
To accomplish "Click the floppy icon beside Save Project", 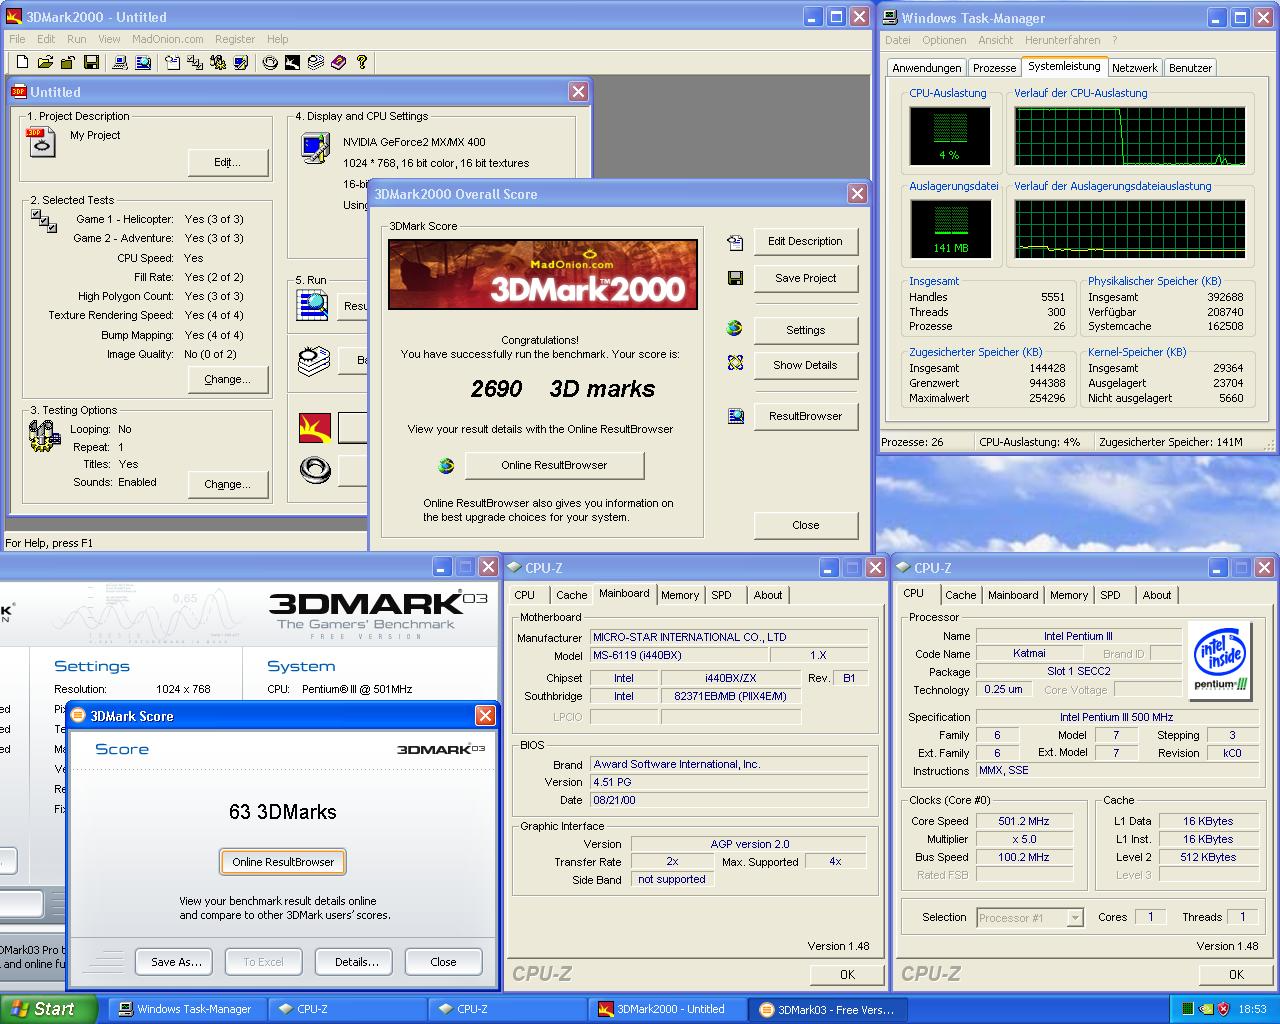I will point(735,278).
